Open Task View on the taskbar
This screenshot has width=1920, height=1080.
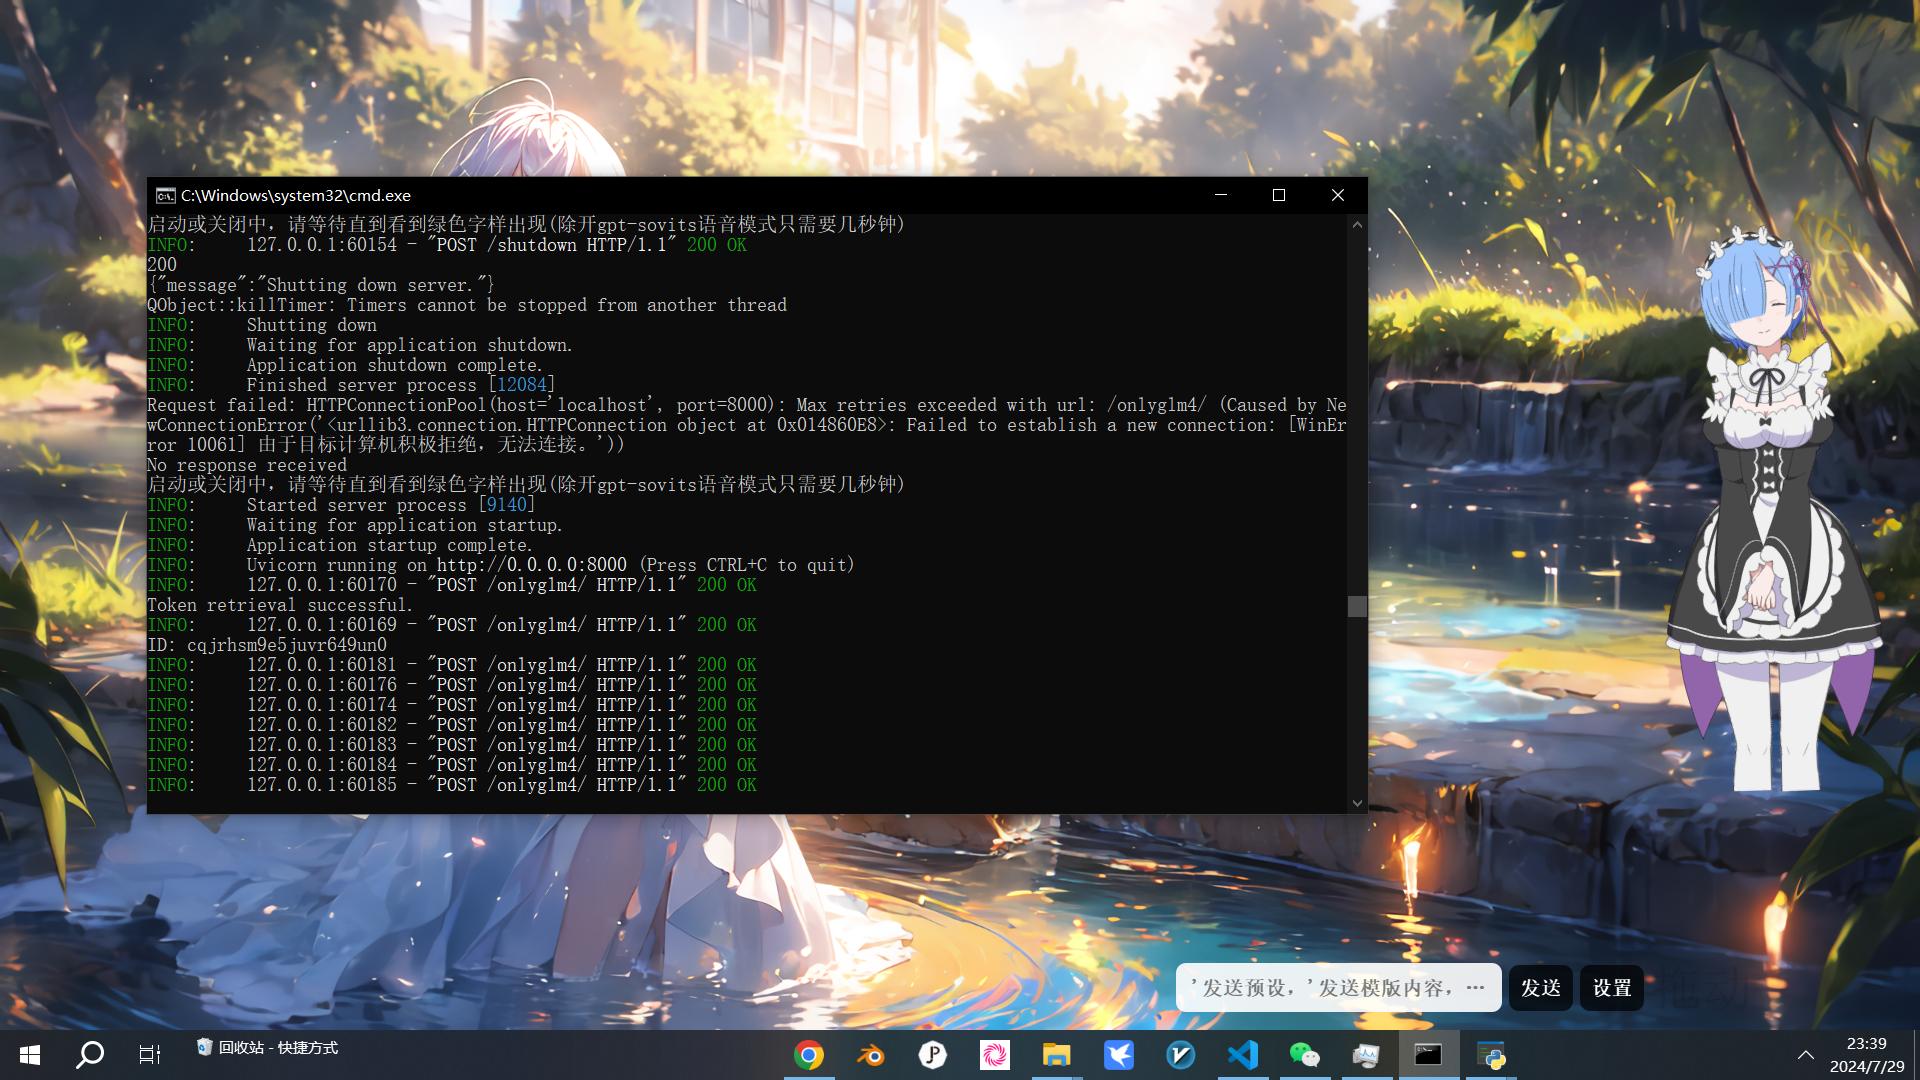coord(149,1055)
